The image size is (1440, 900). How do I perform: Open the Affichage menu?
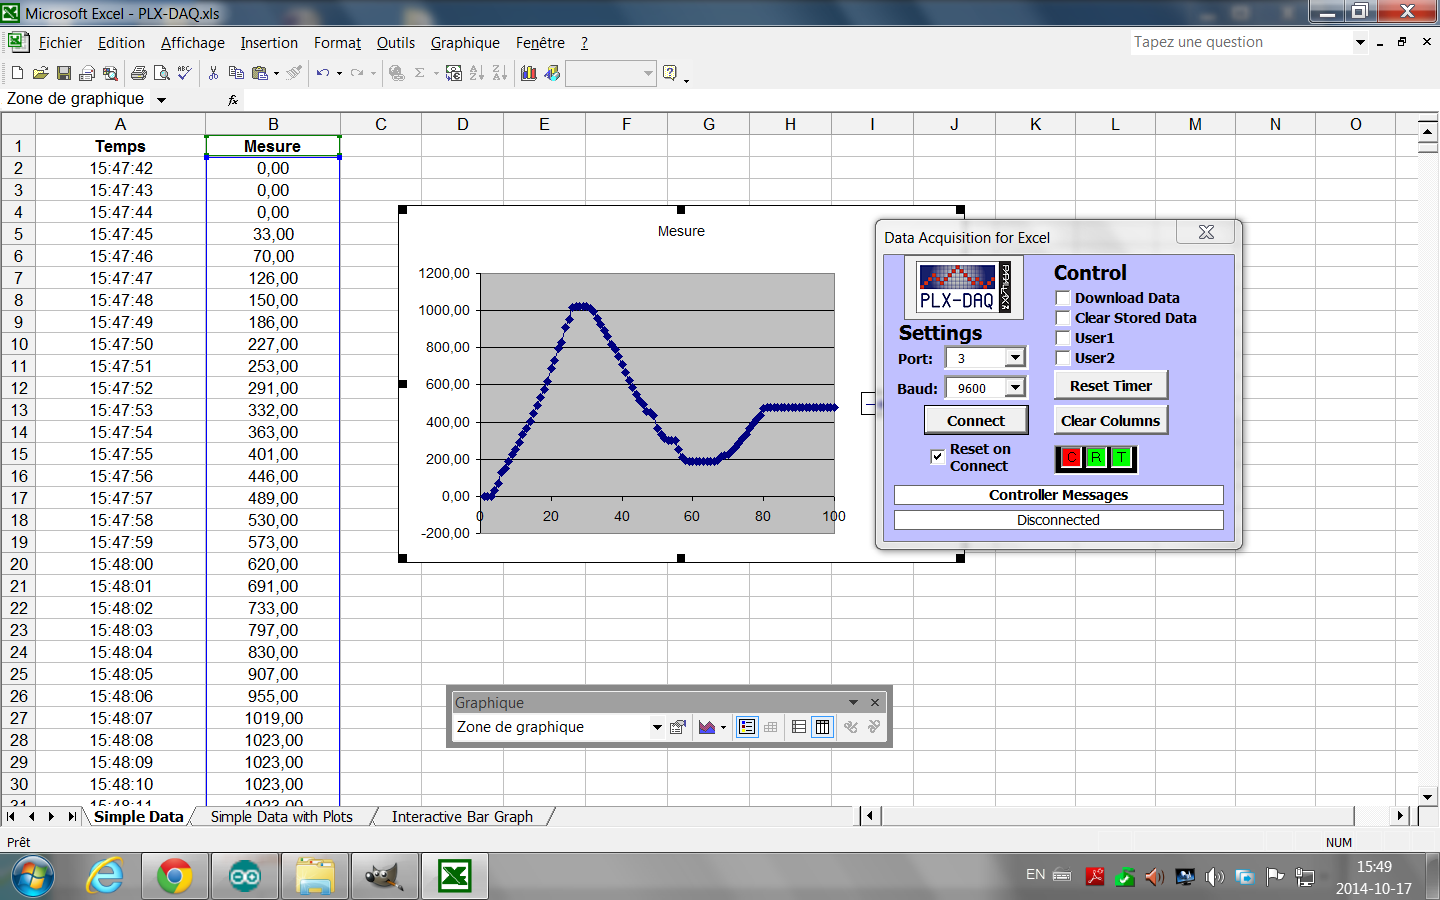tap(193, 43)
